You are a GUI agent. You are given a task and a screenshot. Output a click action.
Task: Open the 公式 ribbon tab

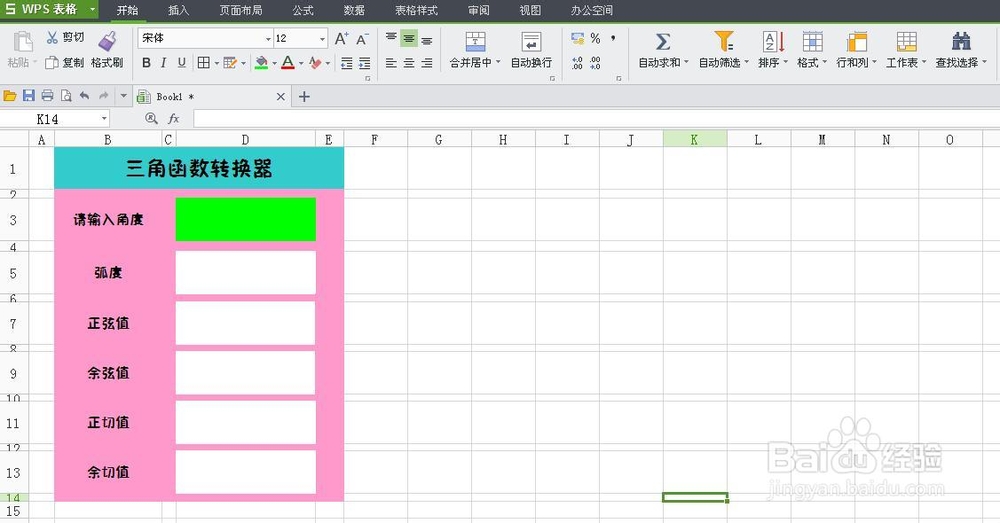coord(303,10)
